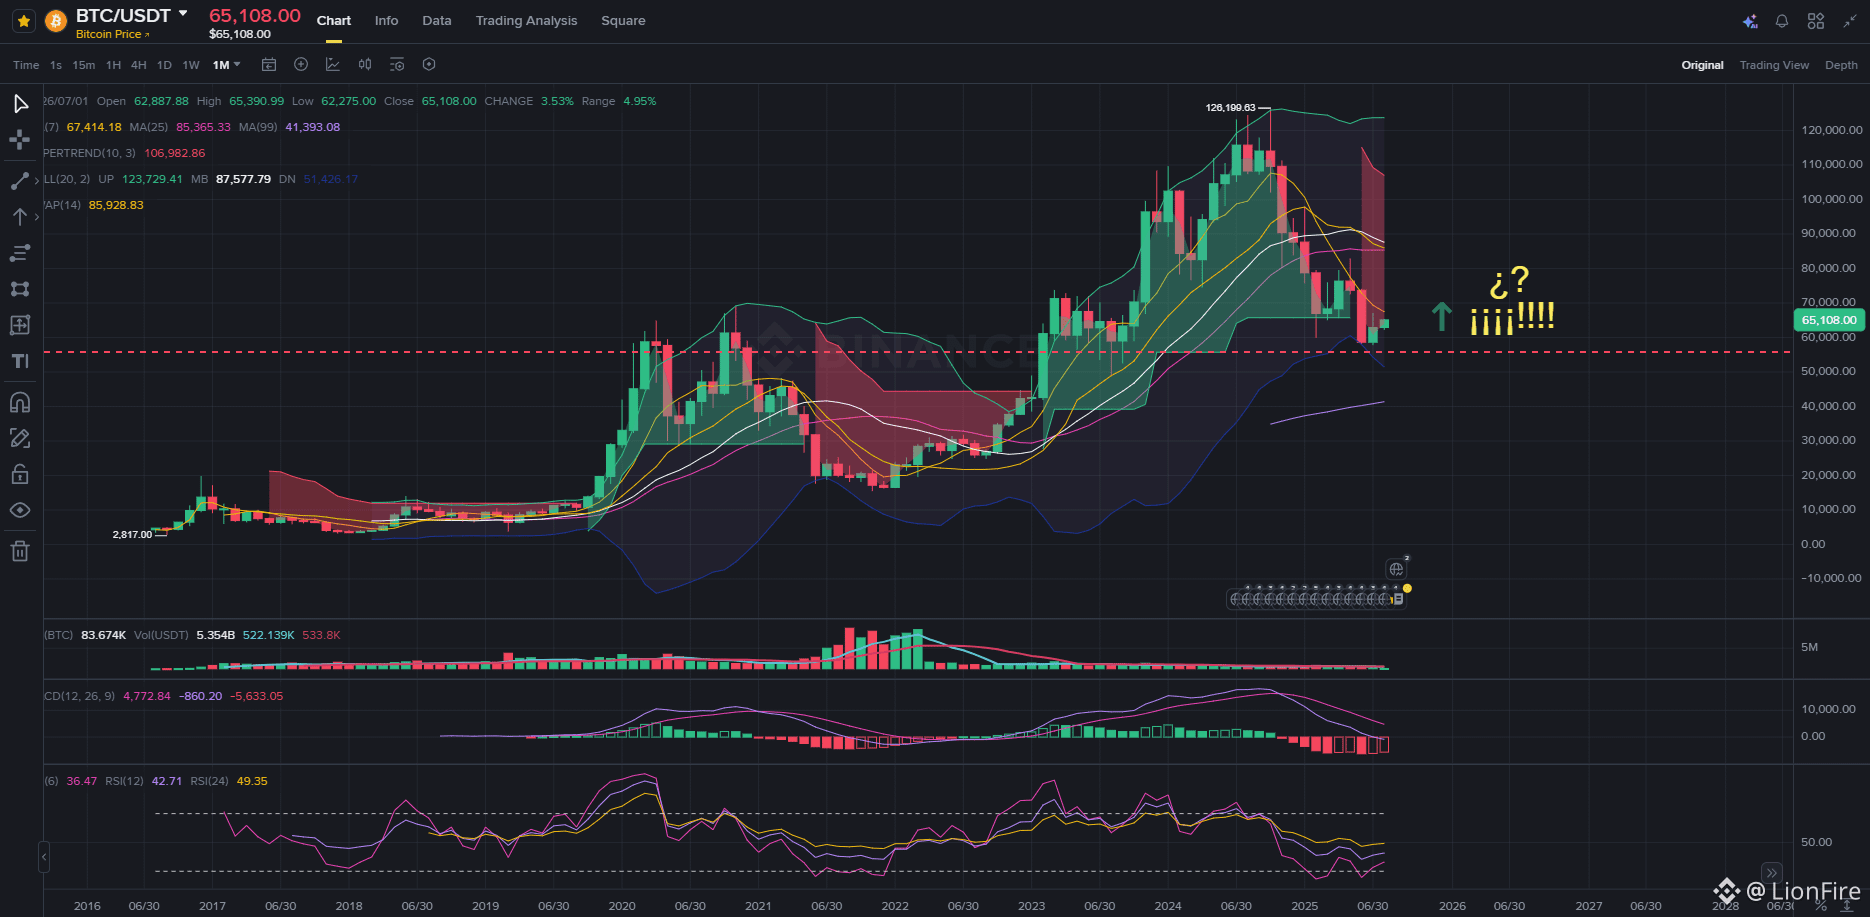Click the RSI(12) 42.71 indicator label
The height and width of the screenshot is (917, 1870).
(x=144, y=781)
